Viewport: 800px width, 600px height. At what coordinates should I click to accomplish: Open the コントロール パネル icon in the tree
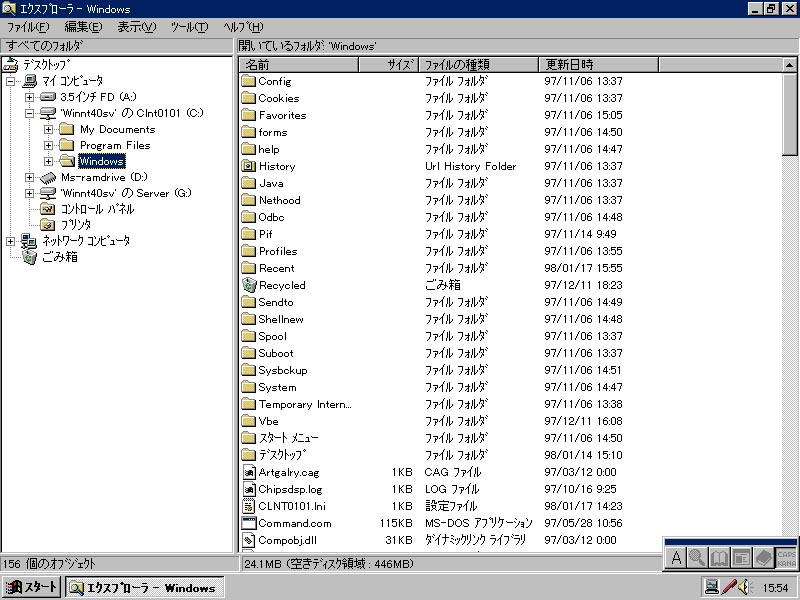47,209
